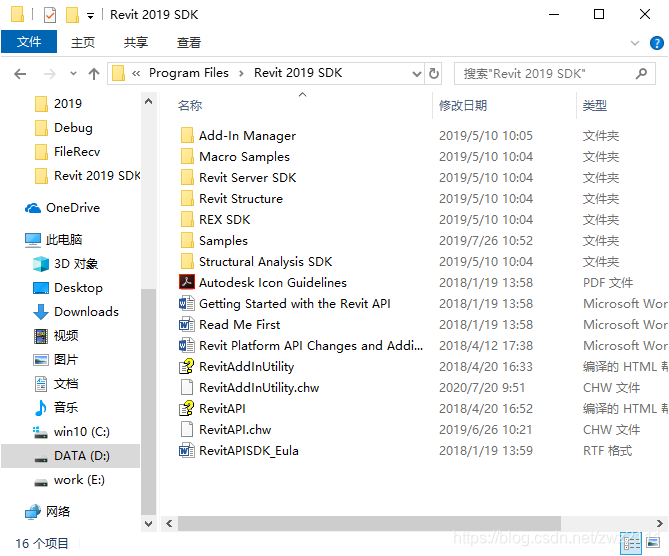Open the address bar history dropdown
Screen dimensions: 669x556
point(417,74)
